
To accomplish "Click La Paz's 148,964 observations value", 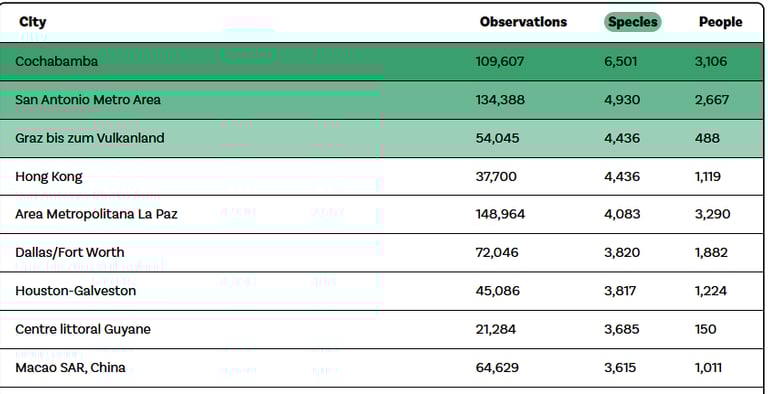I will tap(500, 215).
